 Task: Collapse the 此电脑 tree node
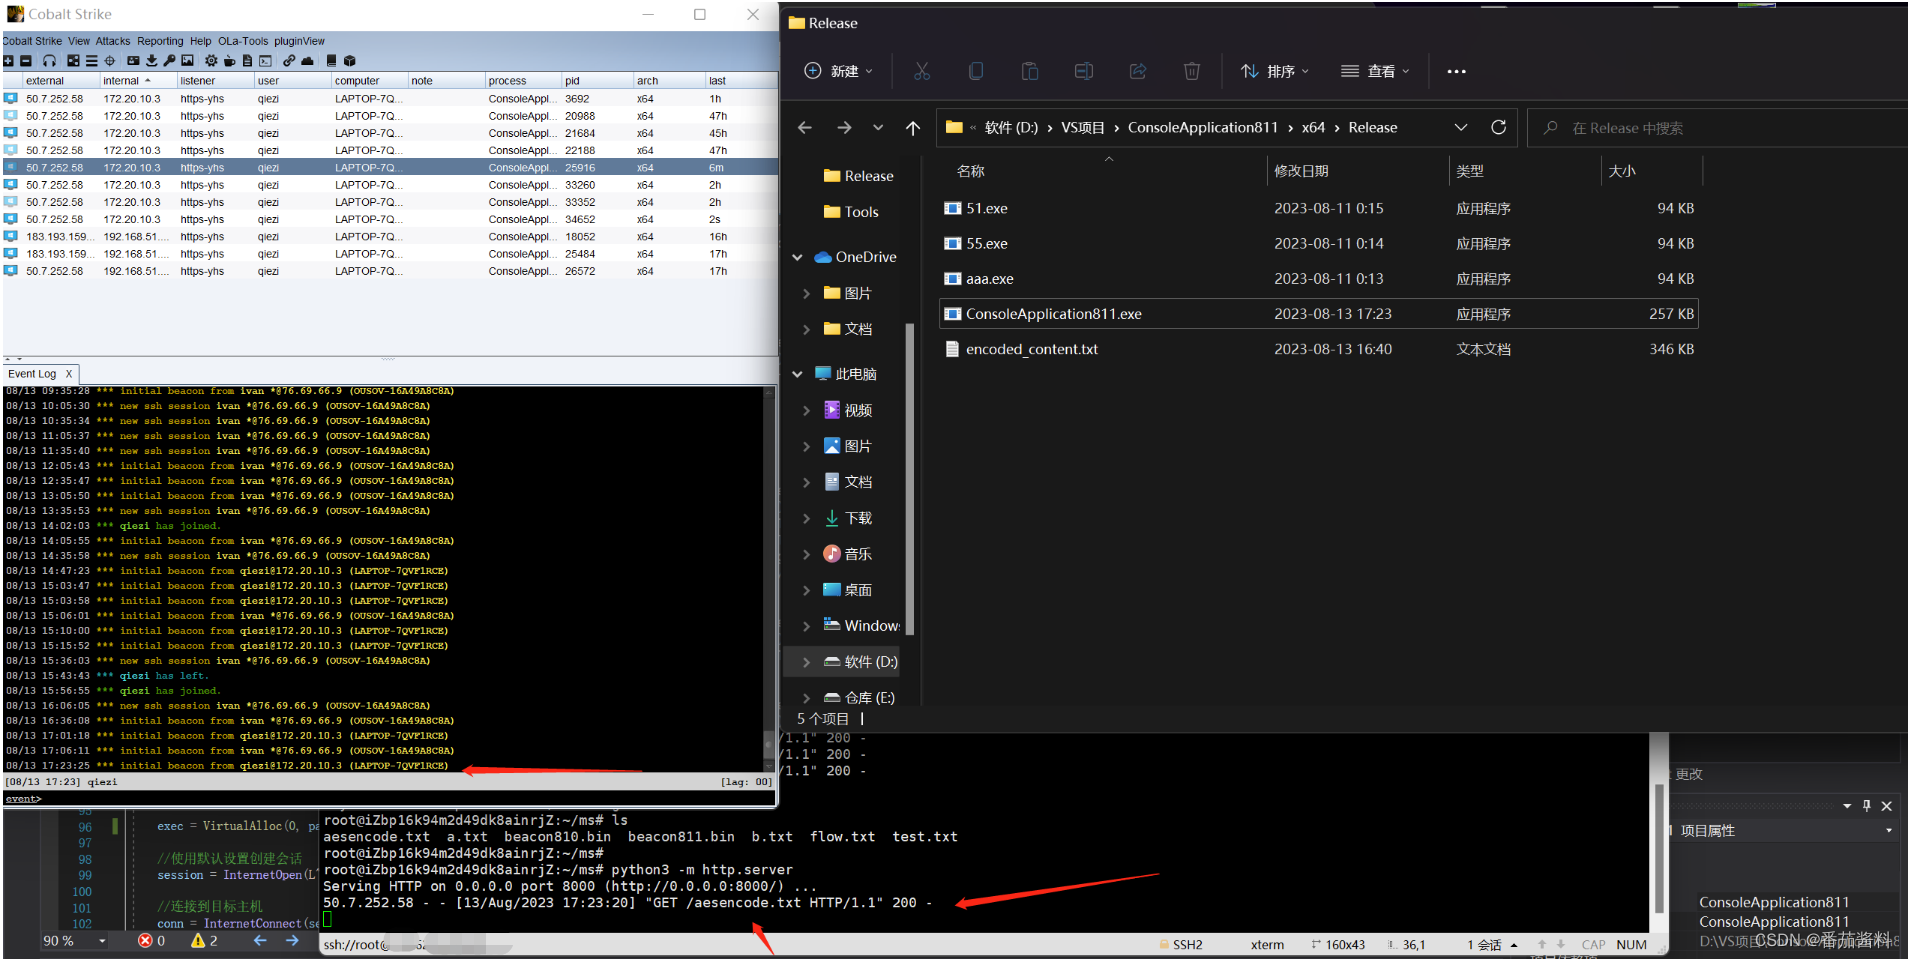[798, 374]
